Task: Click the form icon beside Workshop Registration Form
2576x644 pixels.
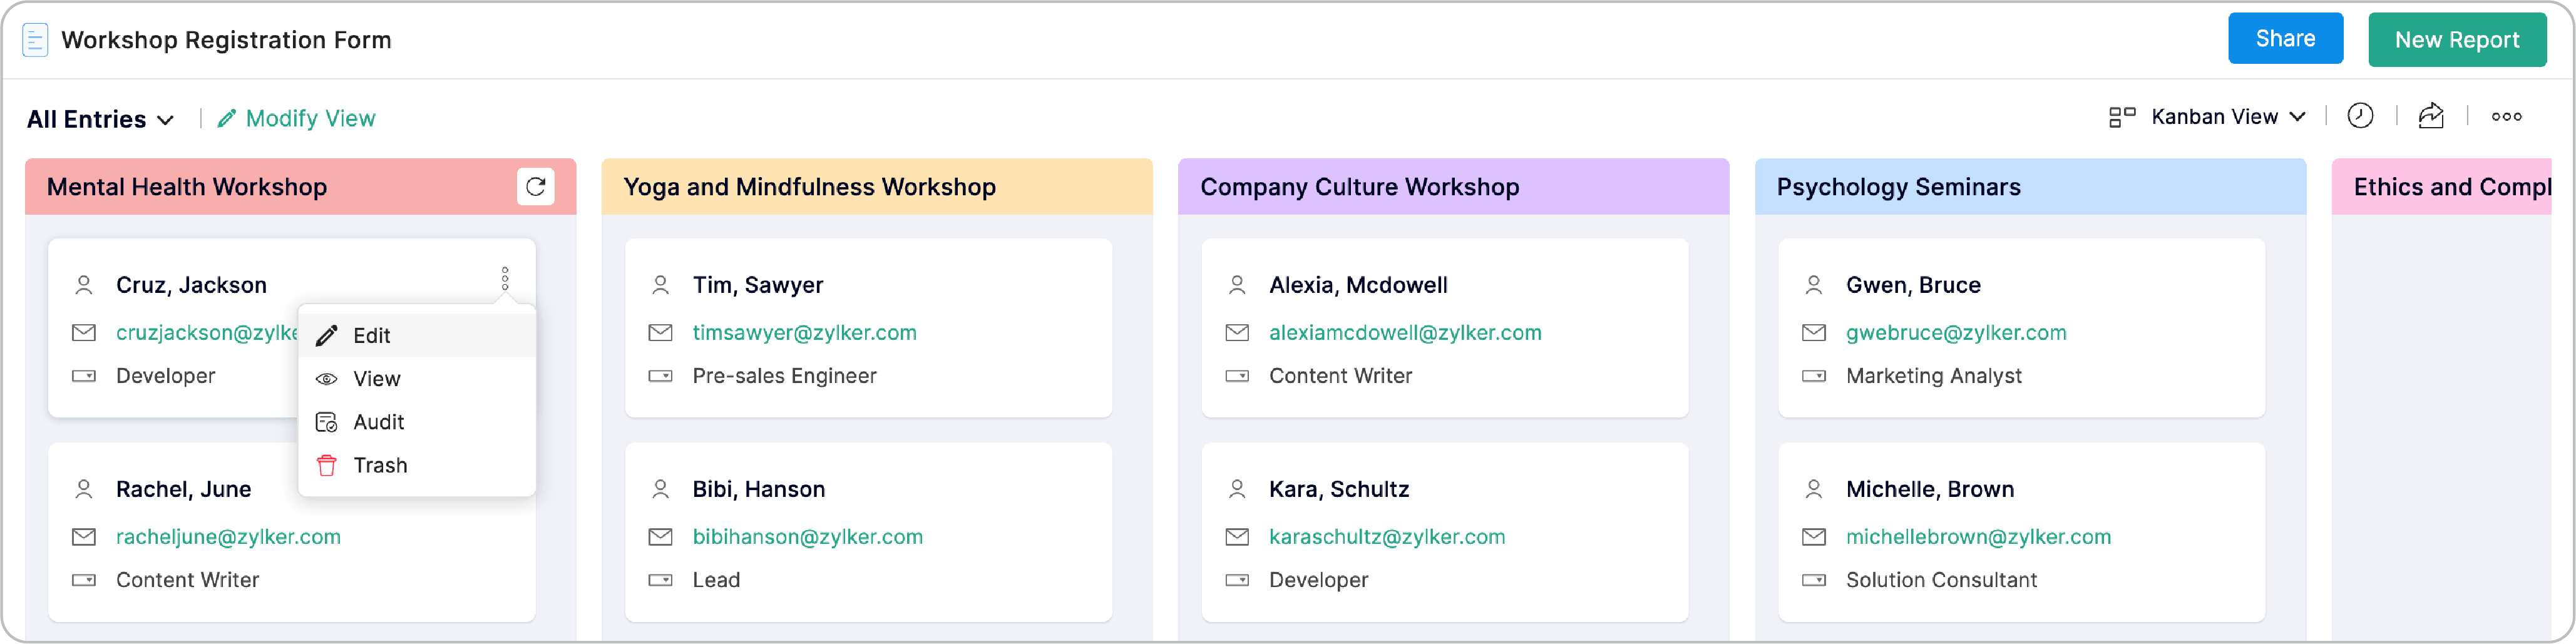Action: (35, 39)
